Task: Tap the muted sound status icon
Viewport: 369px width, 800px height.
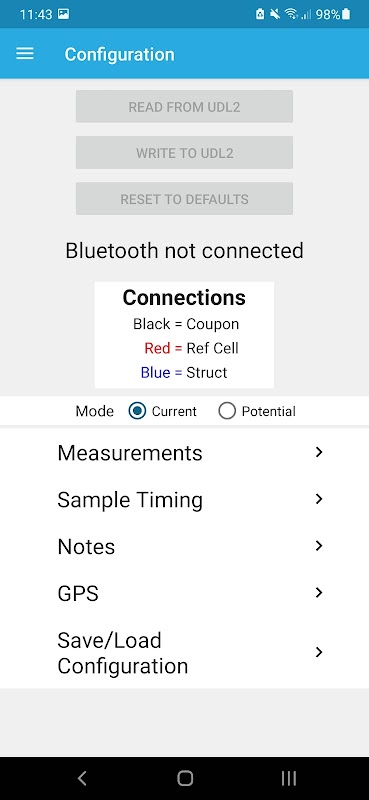Action: (275, 14)
